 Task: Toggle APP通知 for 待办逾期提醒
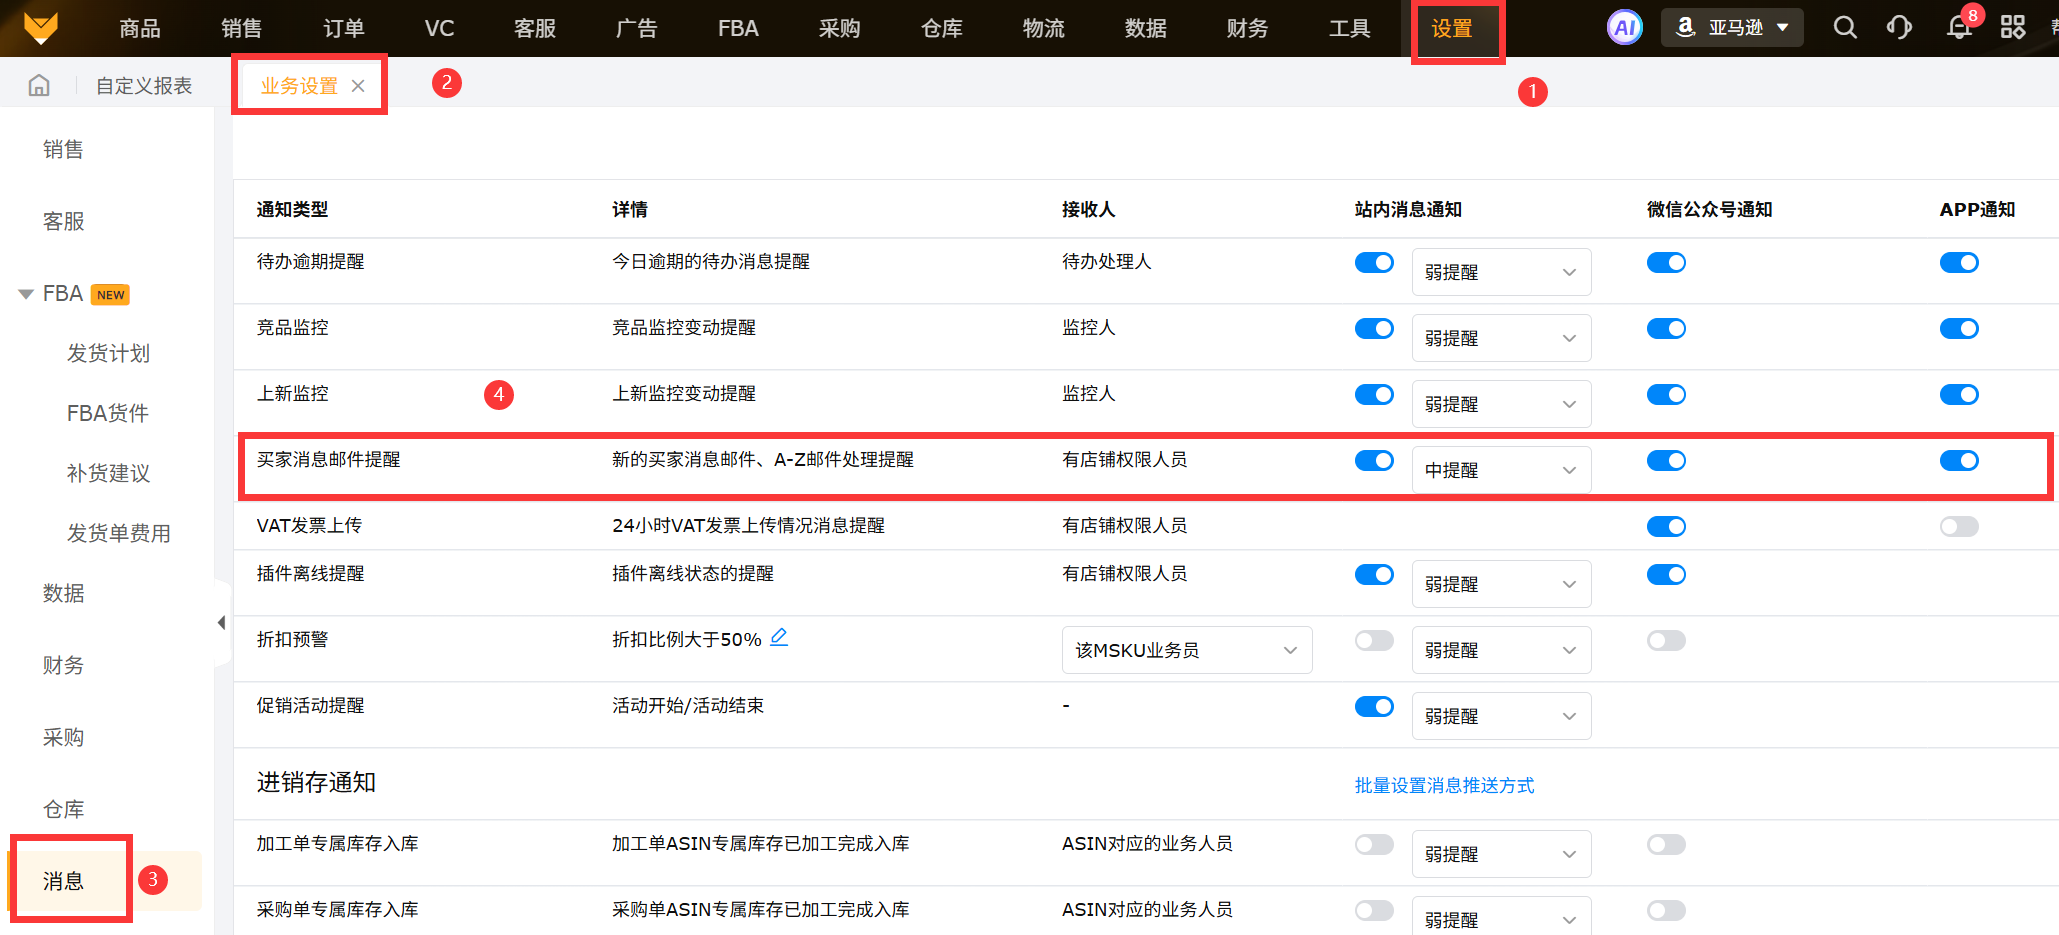(x=1959, y=262)
